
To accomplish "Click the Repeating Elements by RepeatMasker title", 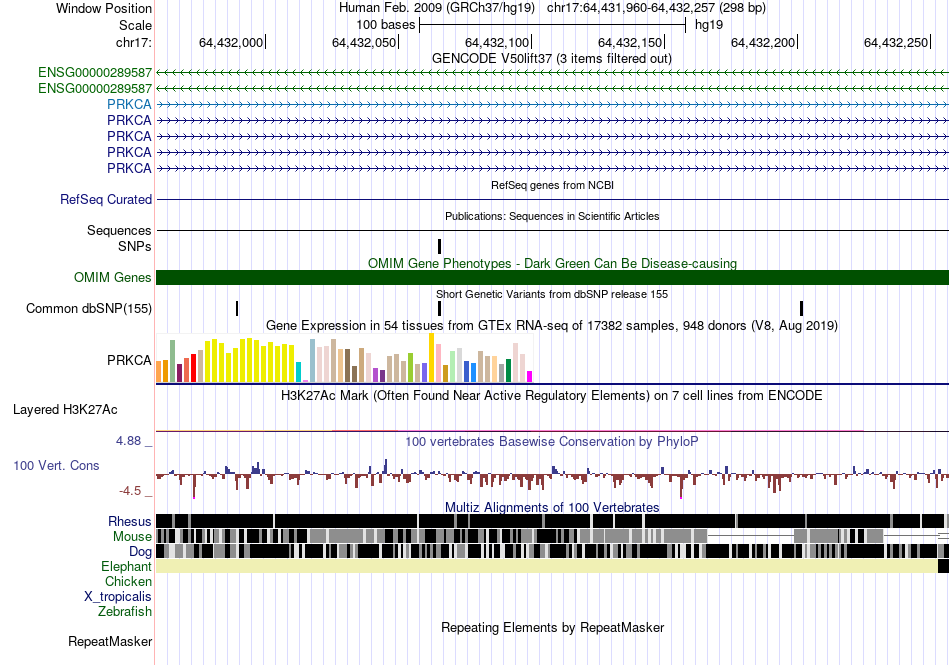I will [552, 627].
